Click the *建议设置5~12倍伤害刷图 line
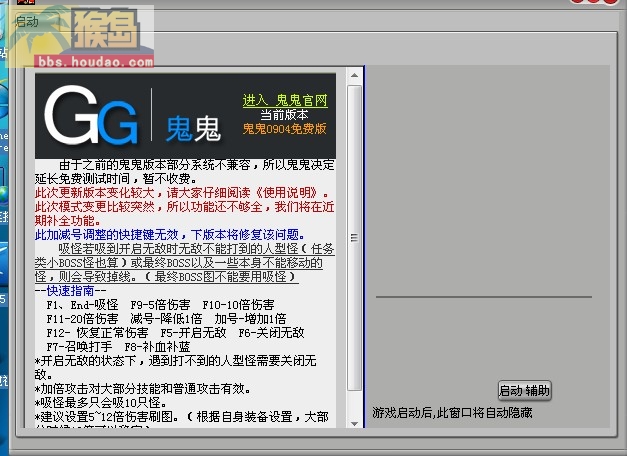 tap(182, 416)
